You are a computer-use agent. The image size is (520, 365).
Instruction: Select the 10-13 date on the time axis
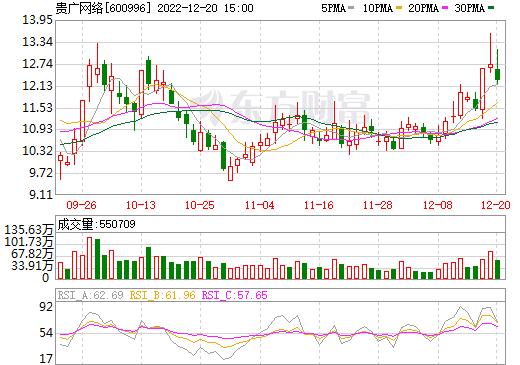tap(141, 205)
